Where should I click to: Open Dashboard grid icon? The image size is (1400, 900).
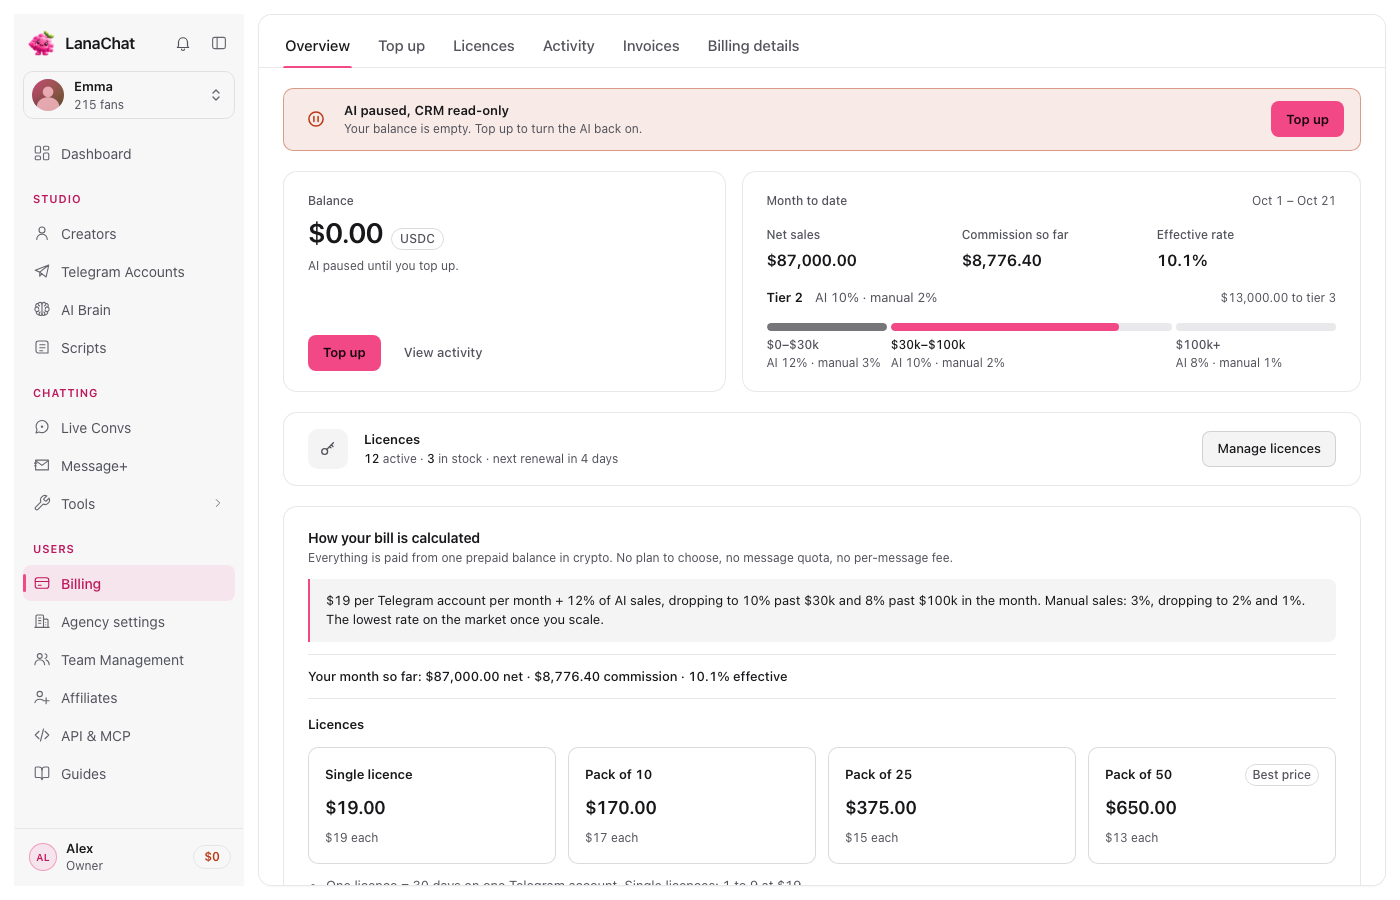tap(42, 153)
